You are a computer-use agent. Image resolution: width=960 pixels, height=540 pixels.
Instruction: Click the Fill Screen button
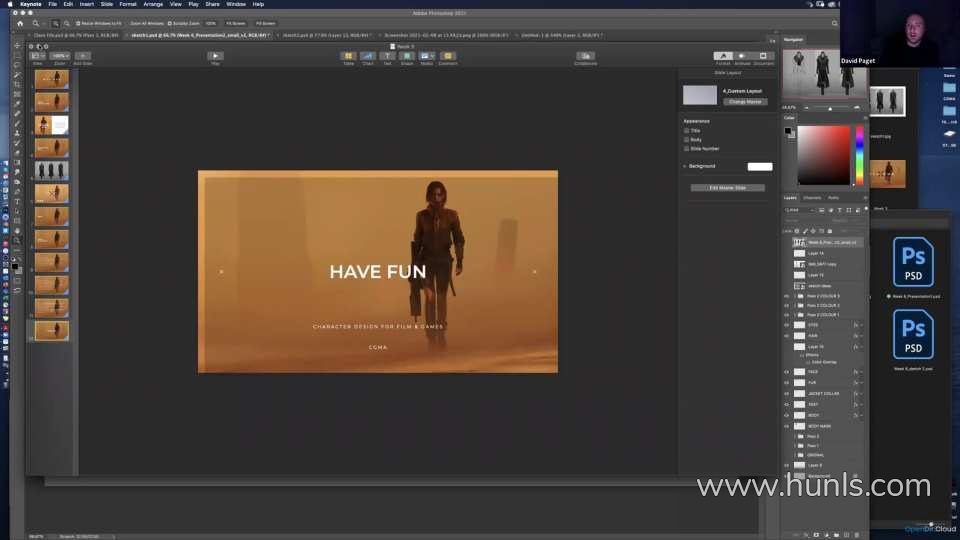(x=265, y=23)
